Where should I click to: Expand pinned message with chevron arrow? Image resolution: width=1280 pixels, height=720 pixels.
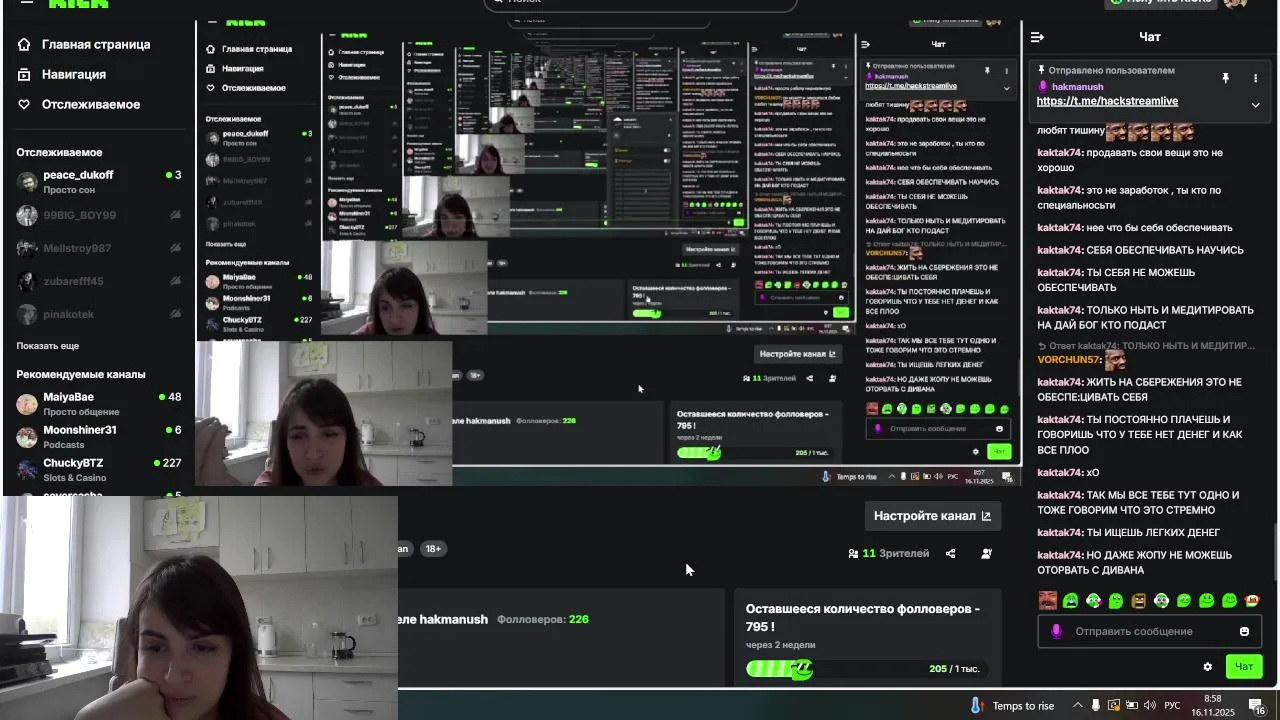1255,104
